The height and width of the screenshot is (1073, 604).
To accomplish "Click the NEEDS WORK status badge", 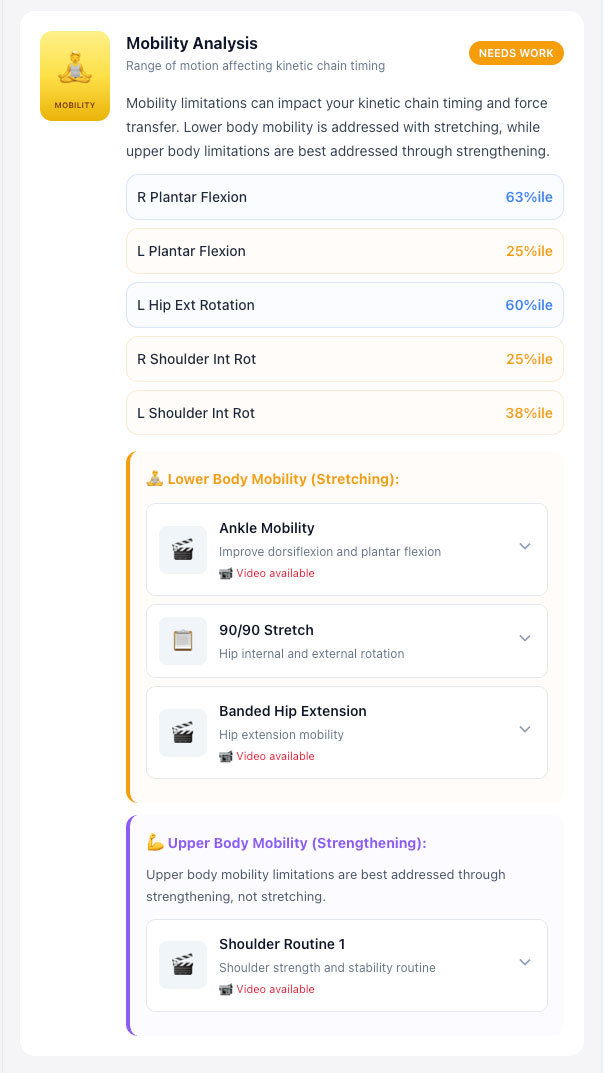I will coord(516,53).
